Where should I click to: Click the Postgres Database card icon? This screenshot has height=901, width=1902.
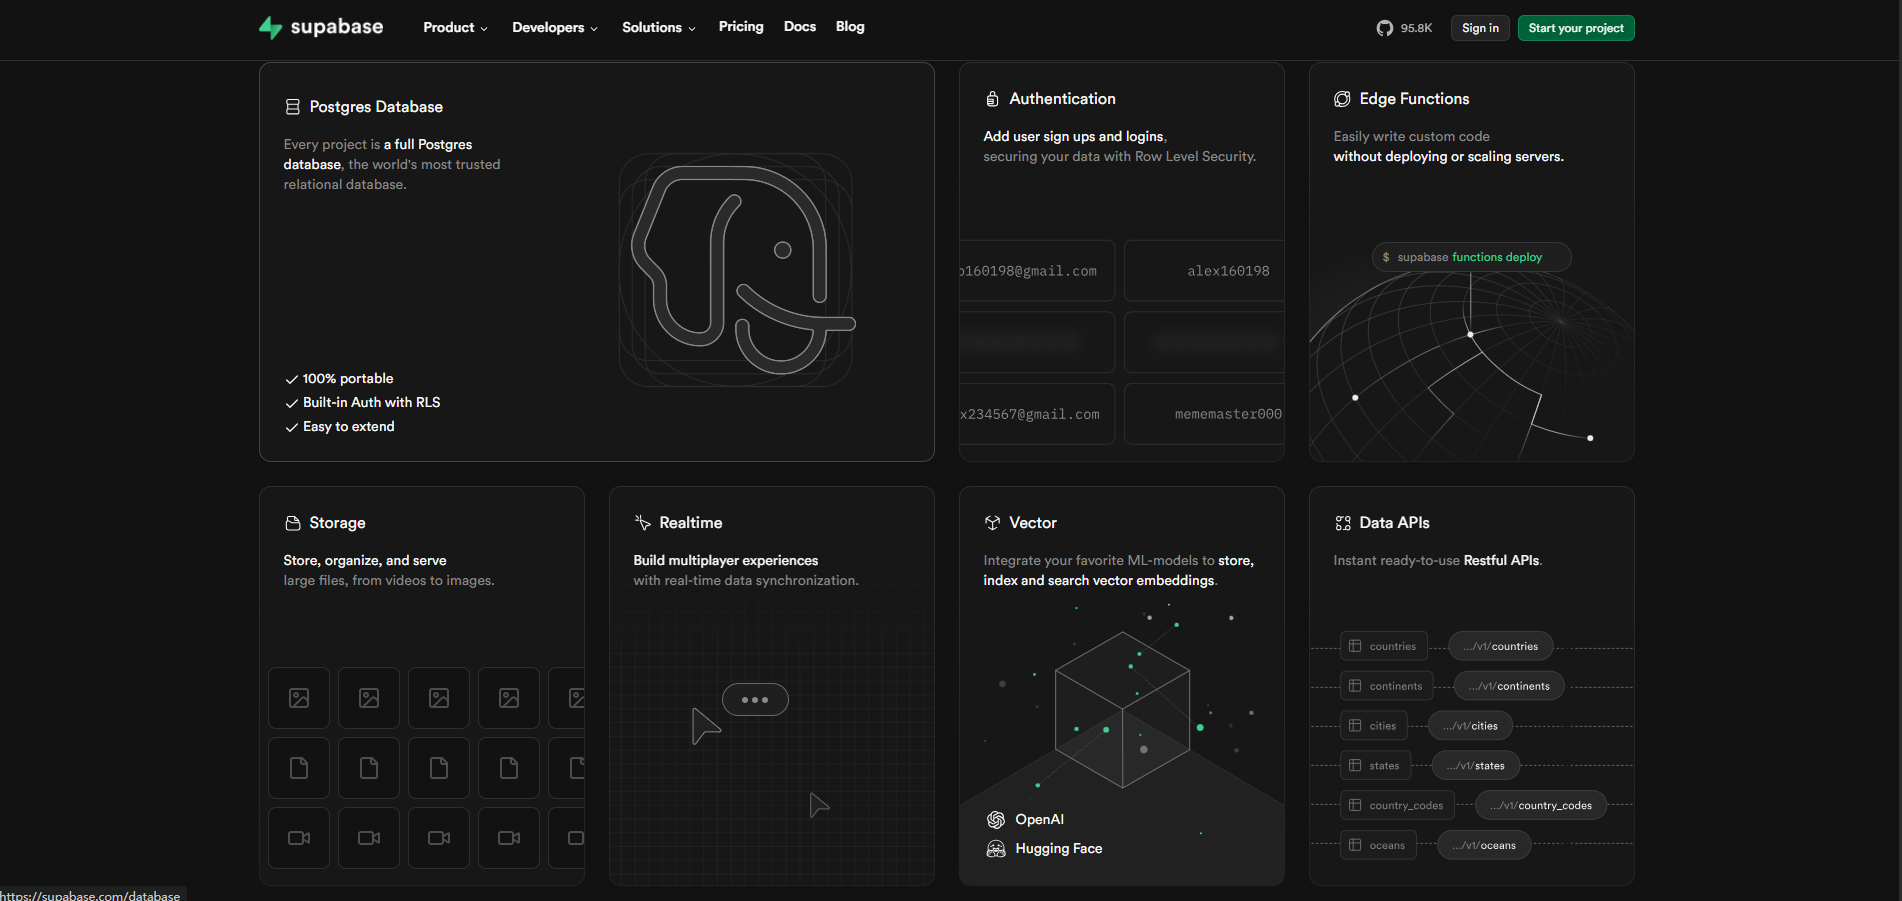point(293,107)
